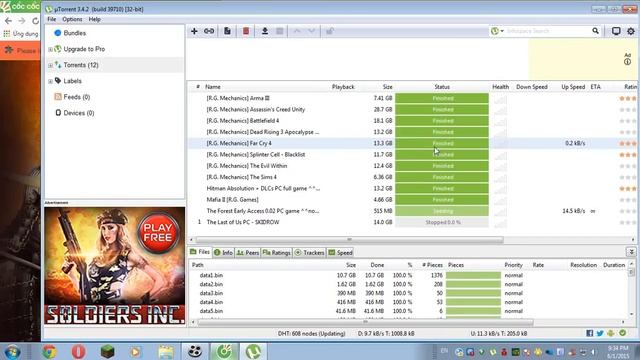Click the red Remove Torrent icon
The width and height of the screenshot is (640, 360).
pyautogui.click(x=246, y=31)
